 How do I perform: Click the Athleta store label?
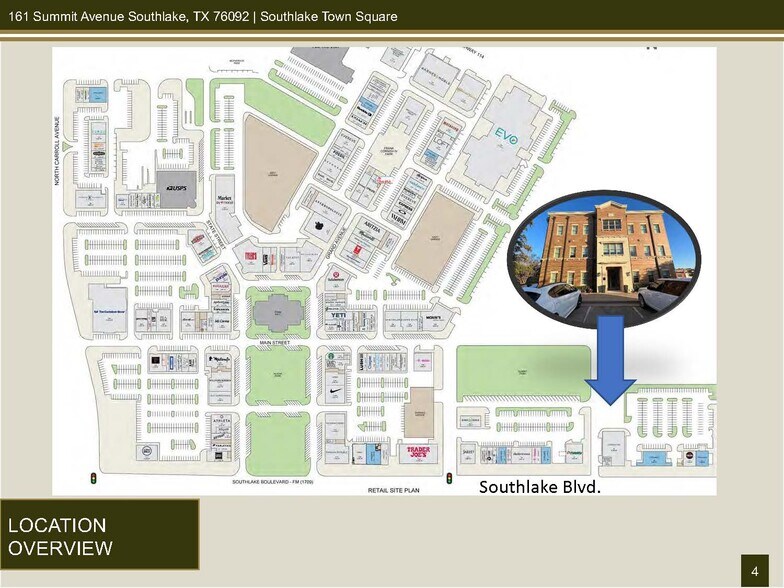[222, 420]
